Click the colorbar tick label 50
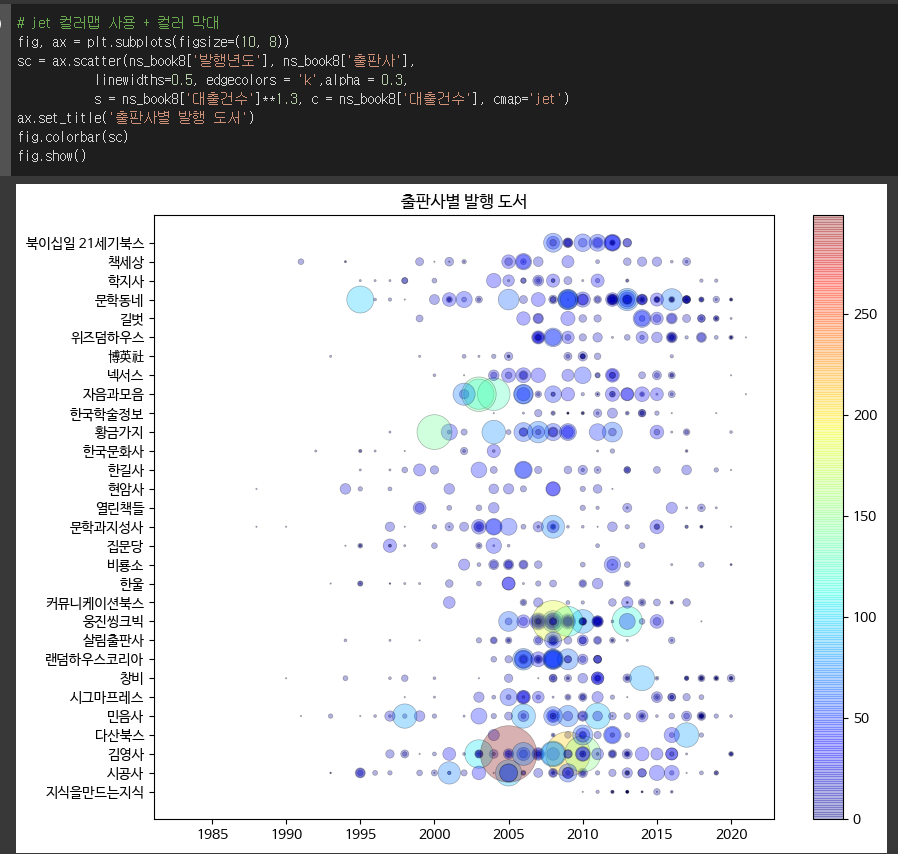898x854 pixels. (x=861, y=718)
